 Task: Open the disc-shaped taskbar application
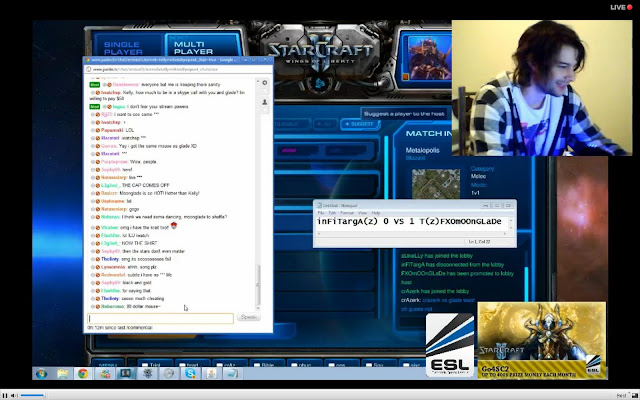click(169, 373)
